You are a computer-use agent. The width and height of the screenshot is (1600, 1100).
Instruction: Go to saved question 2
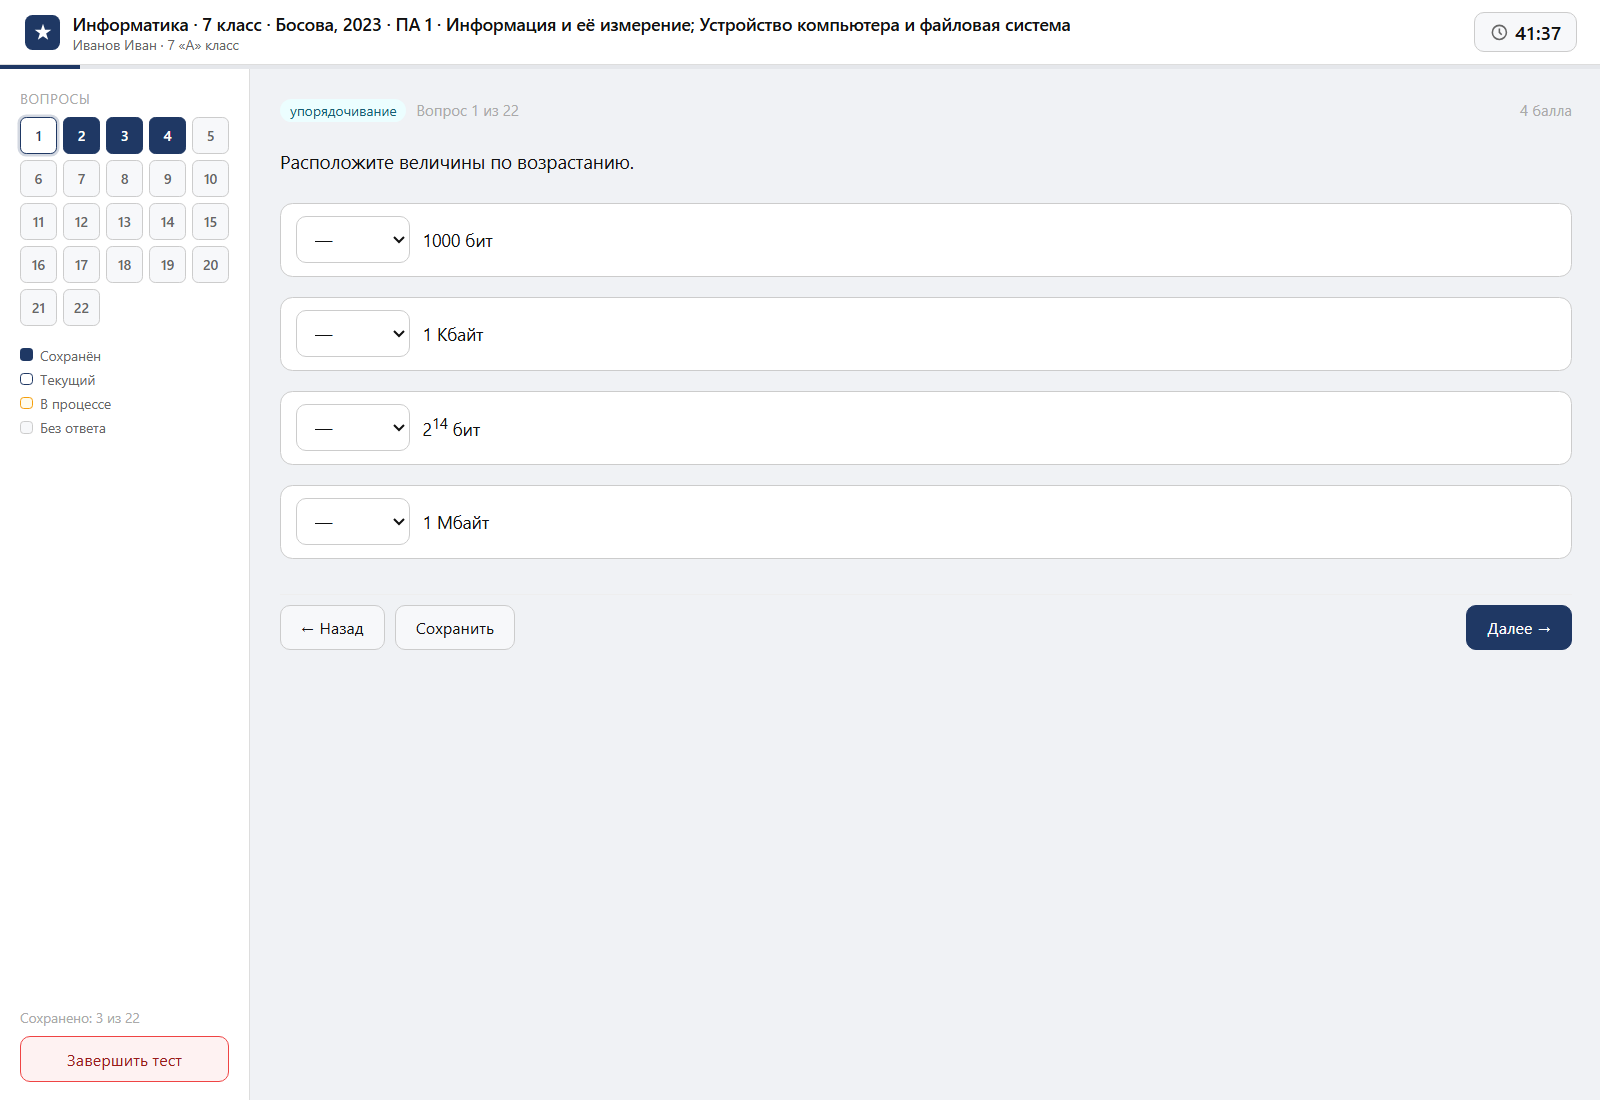point(81,136)
